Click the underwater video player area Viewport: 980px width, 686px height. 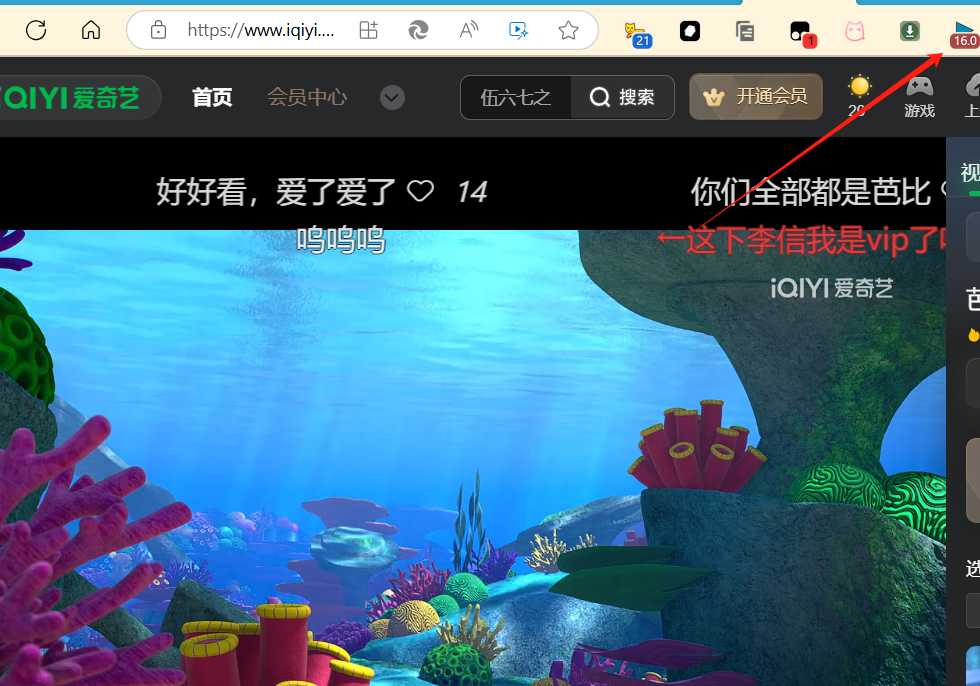click(472, 458)
